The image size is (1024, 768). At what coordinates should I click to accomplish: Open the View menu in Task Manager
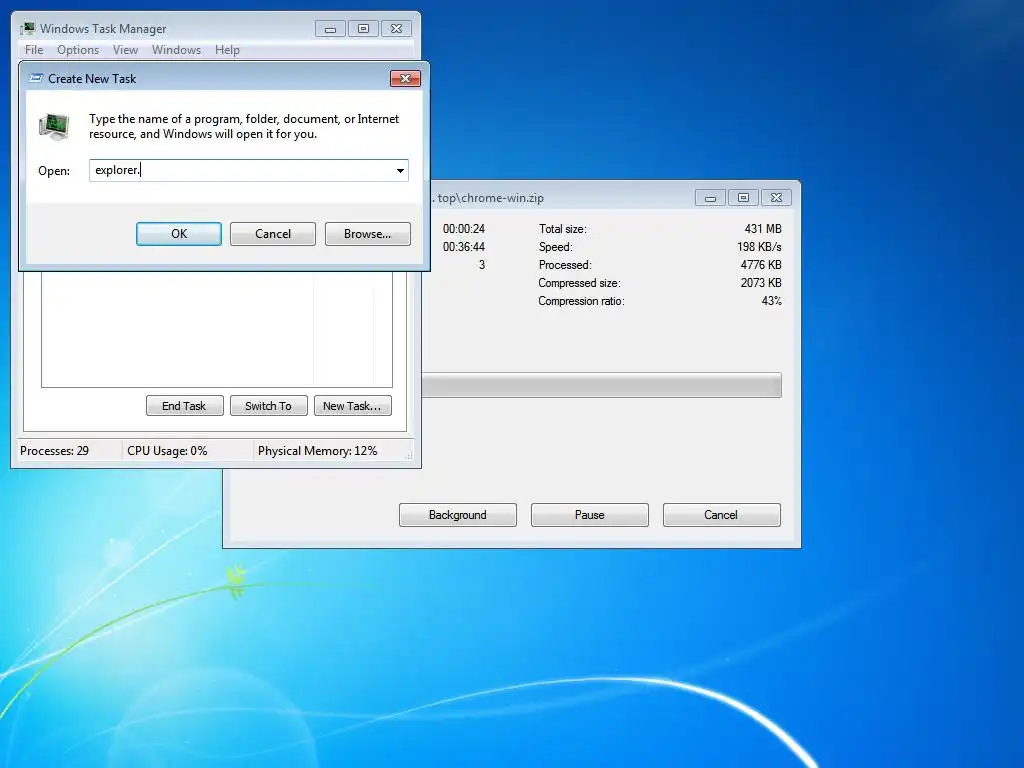[x=125, y=50]
